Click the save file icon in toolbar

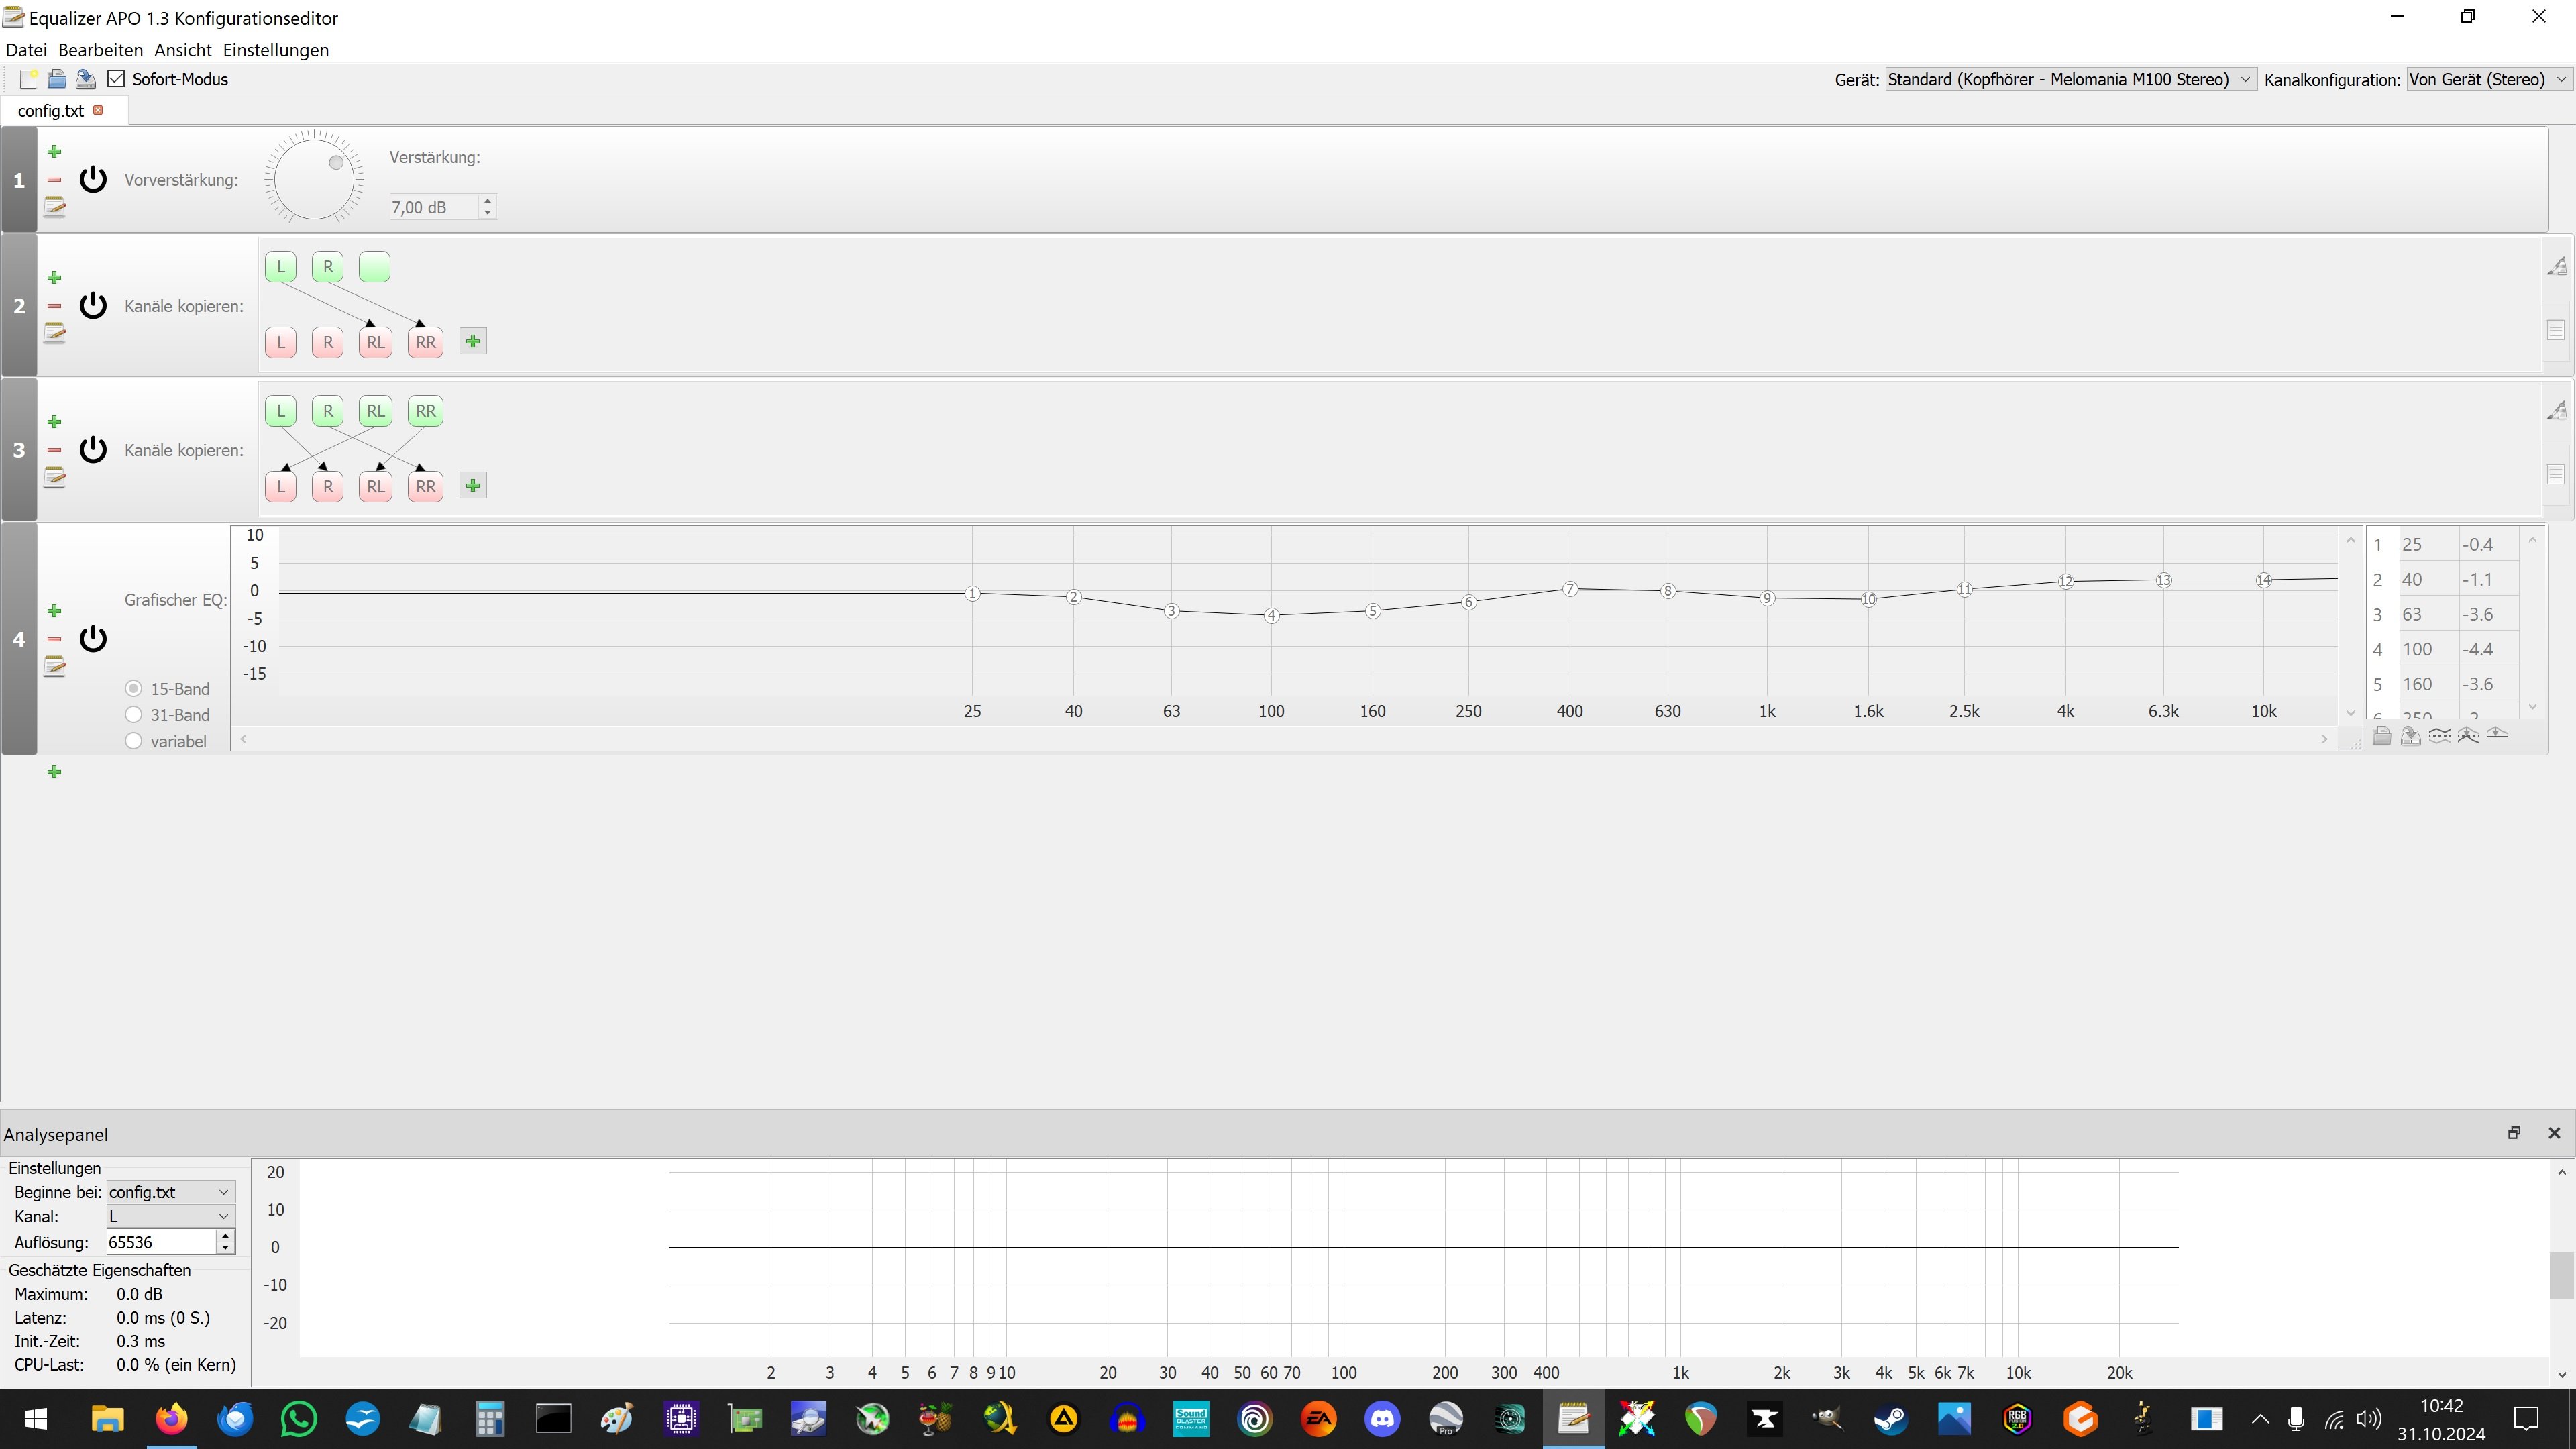point(86,79)
